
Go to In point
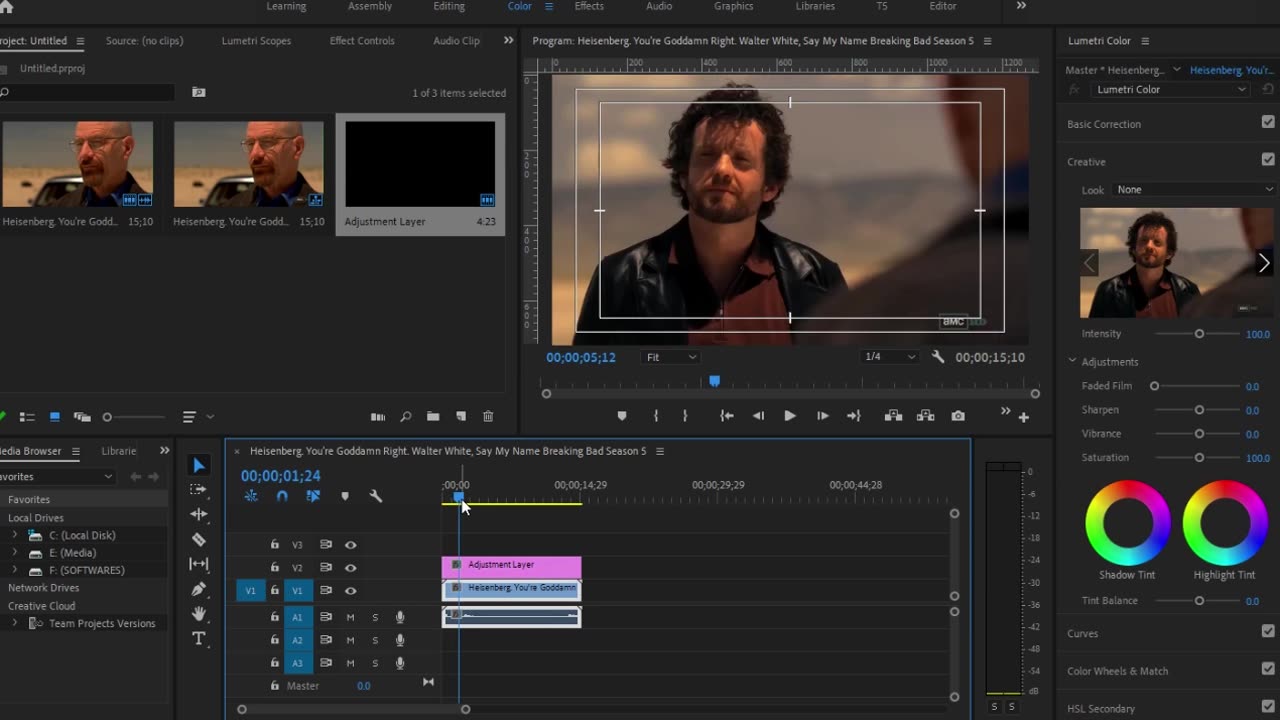pyautogui.click(x=727, y=416)
